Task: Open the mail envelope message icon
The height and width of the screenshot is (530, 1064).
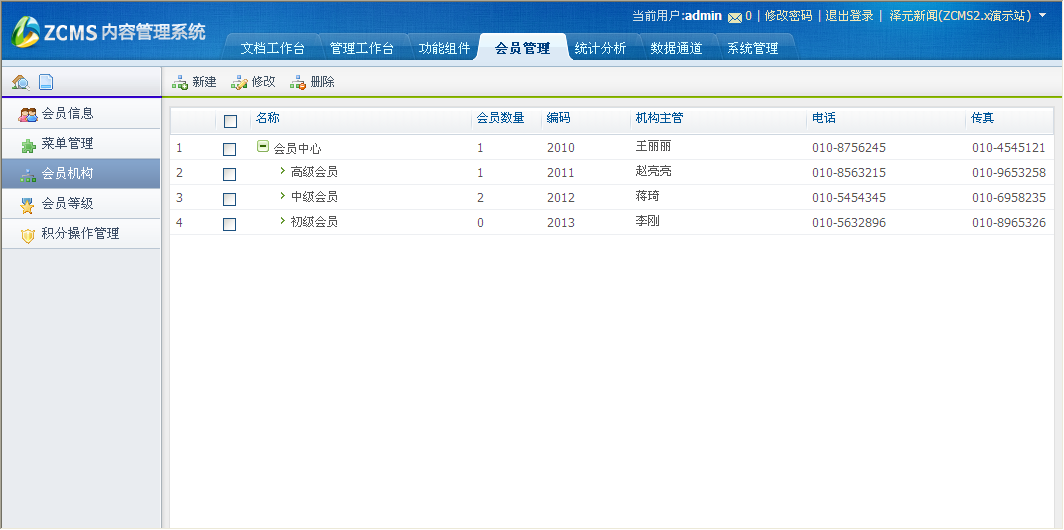Action: [735, 17]
